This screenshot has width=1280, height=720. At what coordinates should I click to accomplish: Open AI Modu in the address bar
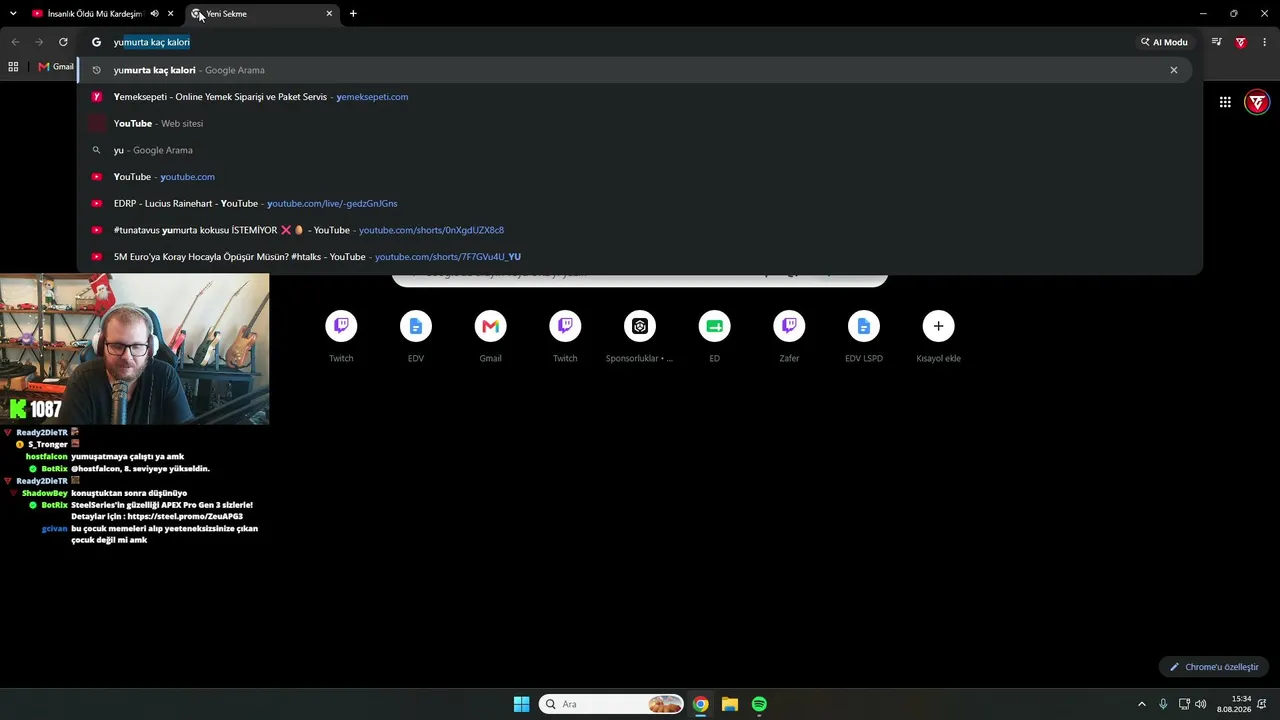pyautogui.click(x=1165, y=42)
